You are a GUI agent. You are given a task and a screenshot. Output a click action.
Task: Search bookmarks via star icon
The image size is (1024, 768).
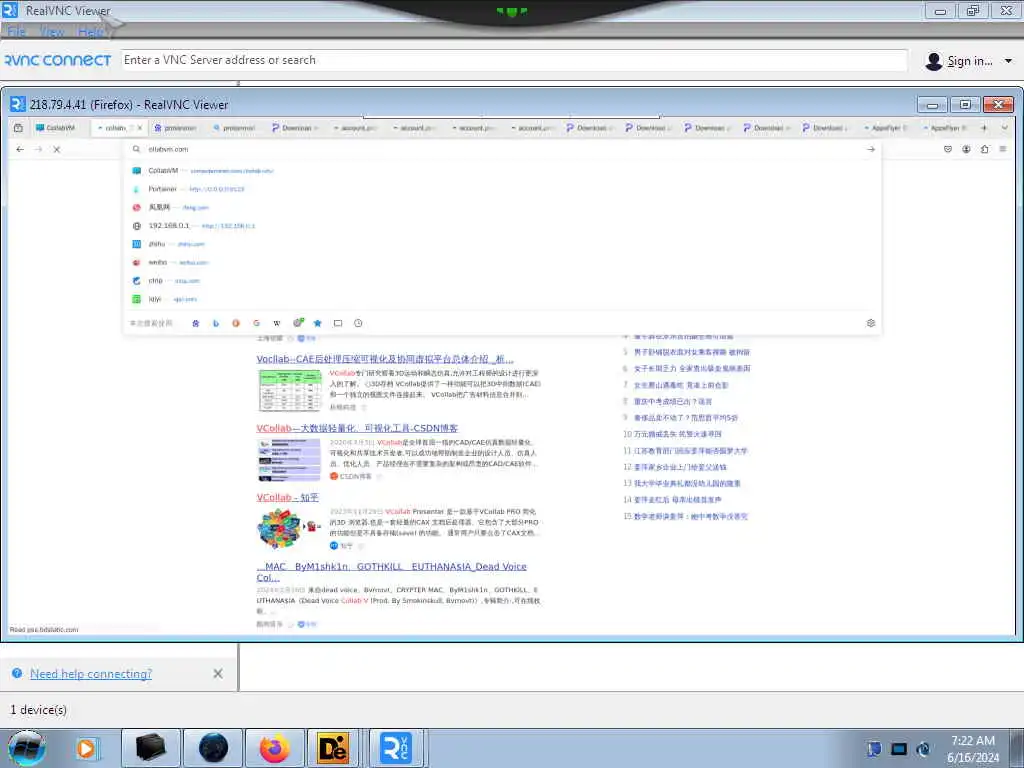point(317,323)
